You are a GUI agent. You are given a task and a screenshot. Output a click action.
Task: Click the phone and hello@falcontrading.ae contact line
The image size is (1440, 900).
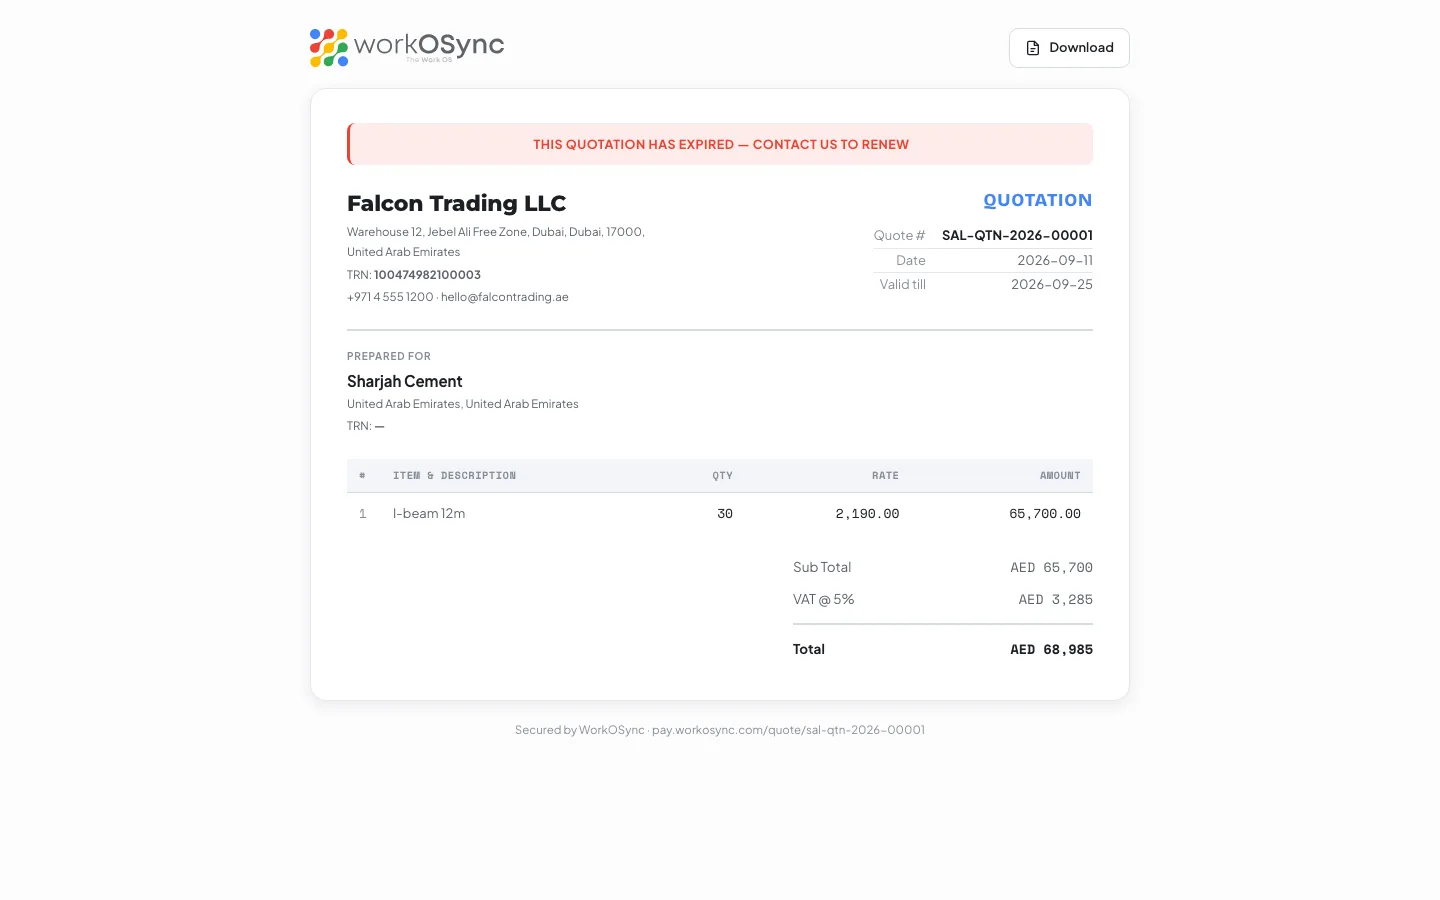458,297
